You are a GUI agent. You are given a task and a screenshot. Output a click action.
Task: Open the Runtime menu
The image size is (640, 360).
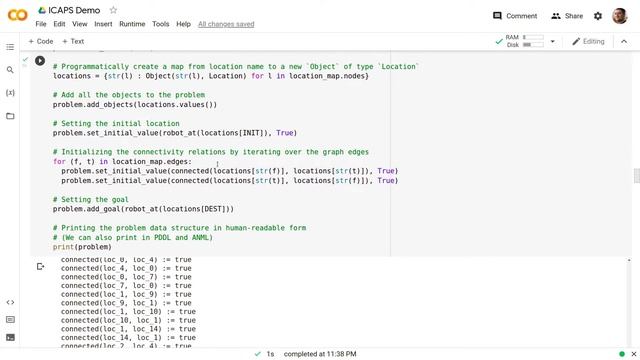click(x=132, y=24)
